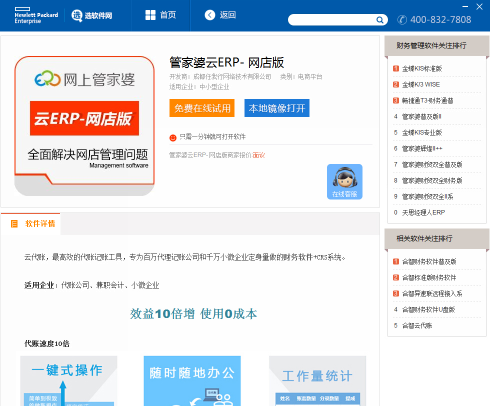Click the red smiley icon beside the hint
The height and width of the screenshot is (406, 490).
[x=173, y=137]
